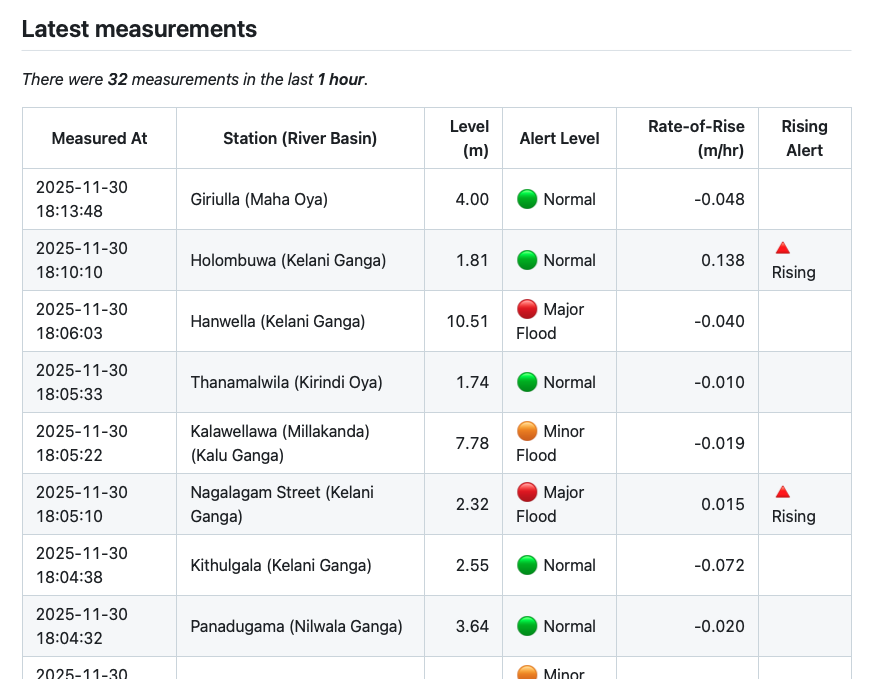Click the level value 2.55
Viewport: 873px width, 679px height.
472,565
